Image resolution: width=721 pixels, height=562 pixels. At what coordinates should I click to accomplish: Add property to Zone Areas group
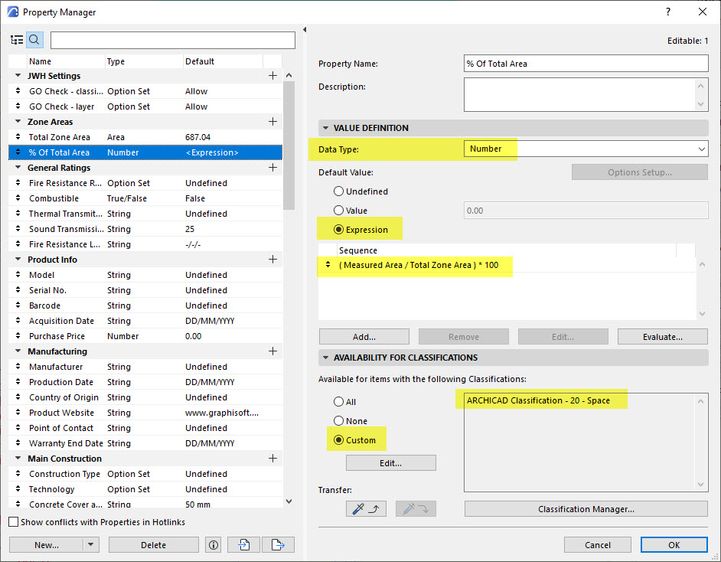[x=273, y=121]
